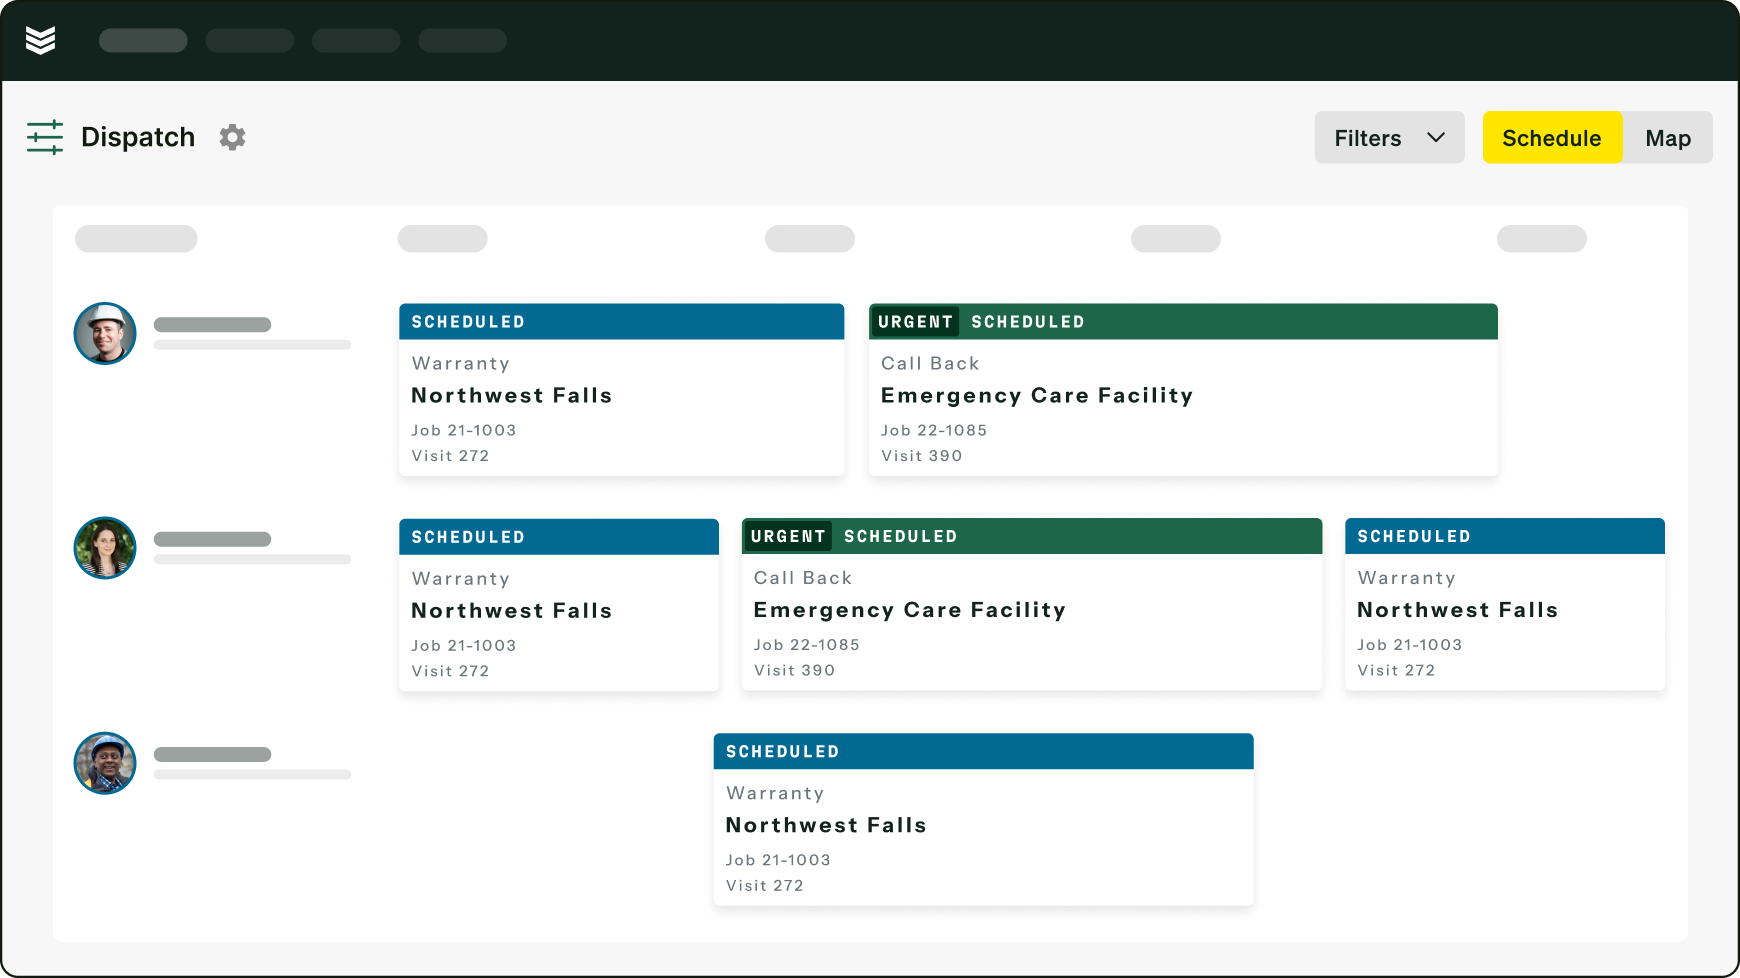
Task: Select the app logo in the top bar
Action: [41, 40]
